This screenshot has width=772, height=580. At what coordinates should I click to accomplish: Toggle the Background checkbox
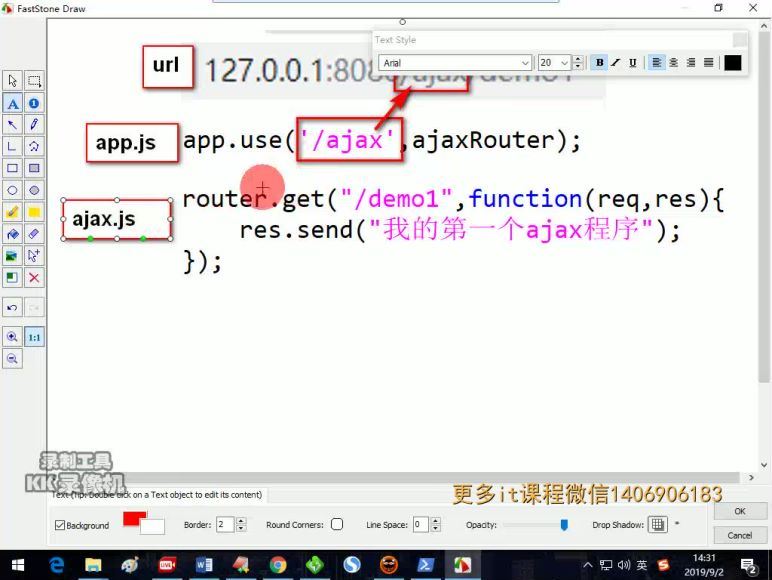pos(60,525)
